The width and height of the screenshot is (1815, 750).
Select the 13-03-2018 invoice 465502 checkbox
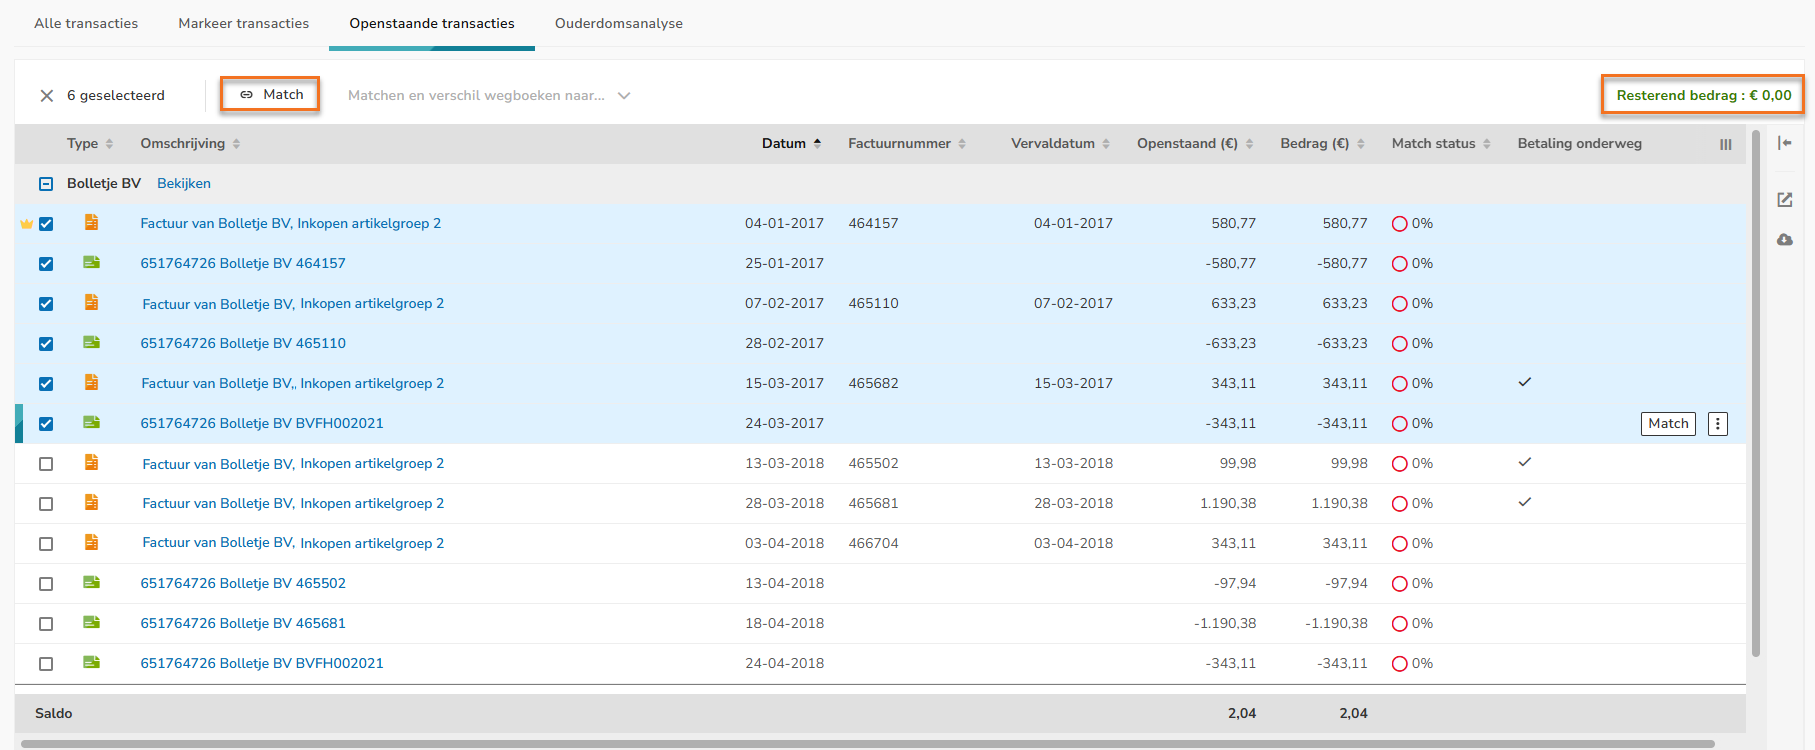46,464
